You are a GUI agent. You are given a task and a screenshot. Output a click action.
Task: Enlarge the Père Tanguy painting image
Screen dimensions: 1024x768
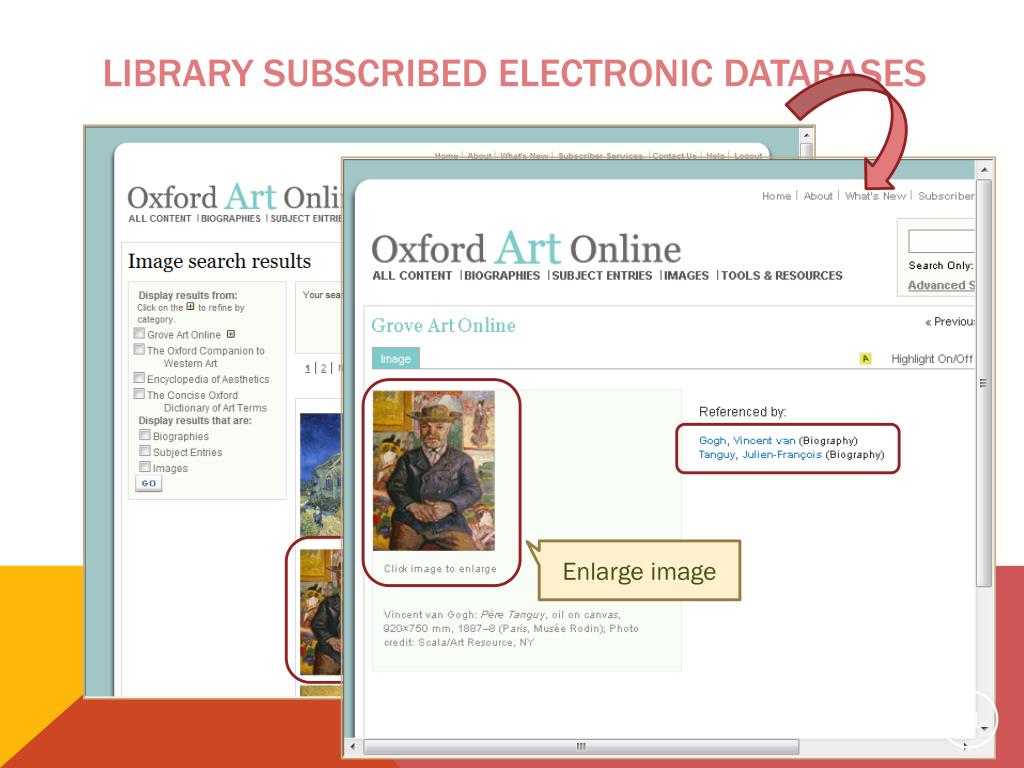pyautogui.click(x=434, y=470)
